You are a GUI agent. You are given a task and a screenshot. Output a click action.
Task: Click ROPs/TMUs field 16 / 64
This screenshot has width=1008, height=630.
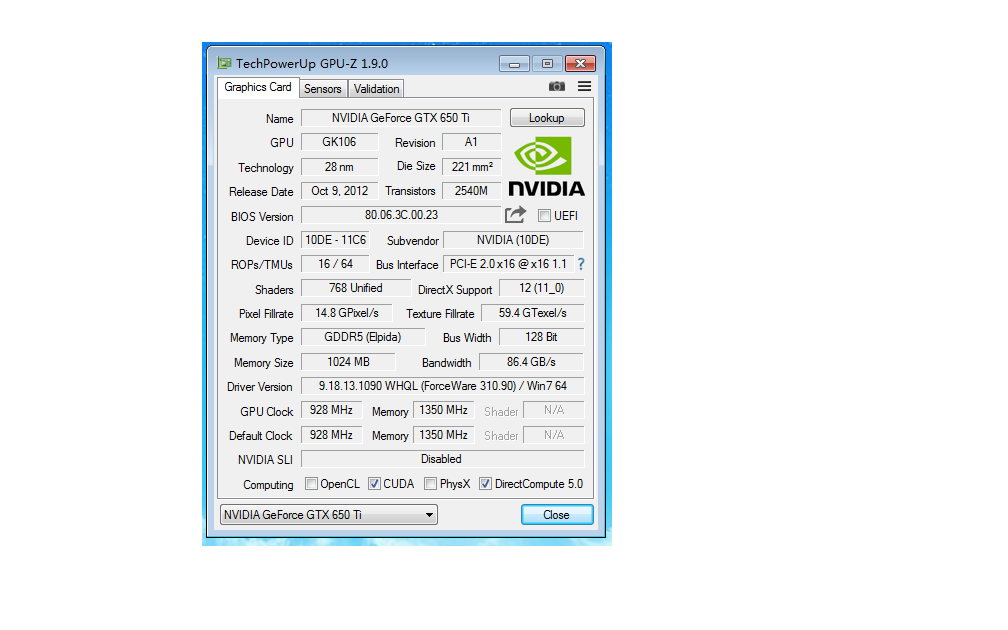click(x=335, y=264)
